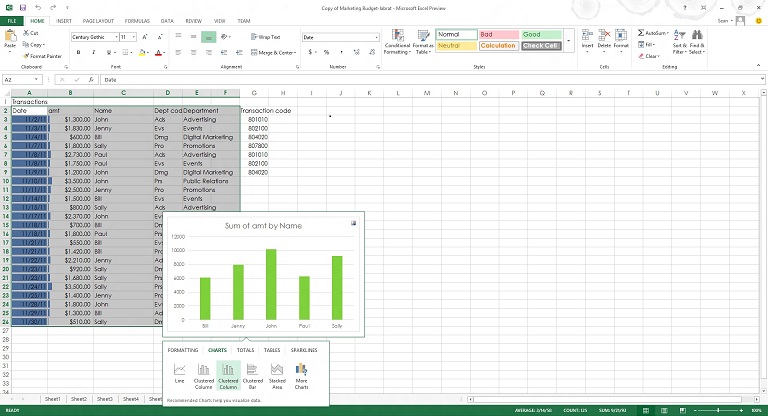Apply the red Font Color swatch

(x=158, y=52)
